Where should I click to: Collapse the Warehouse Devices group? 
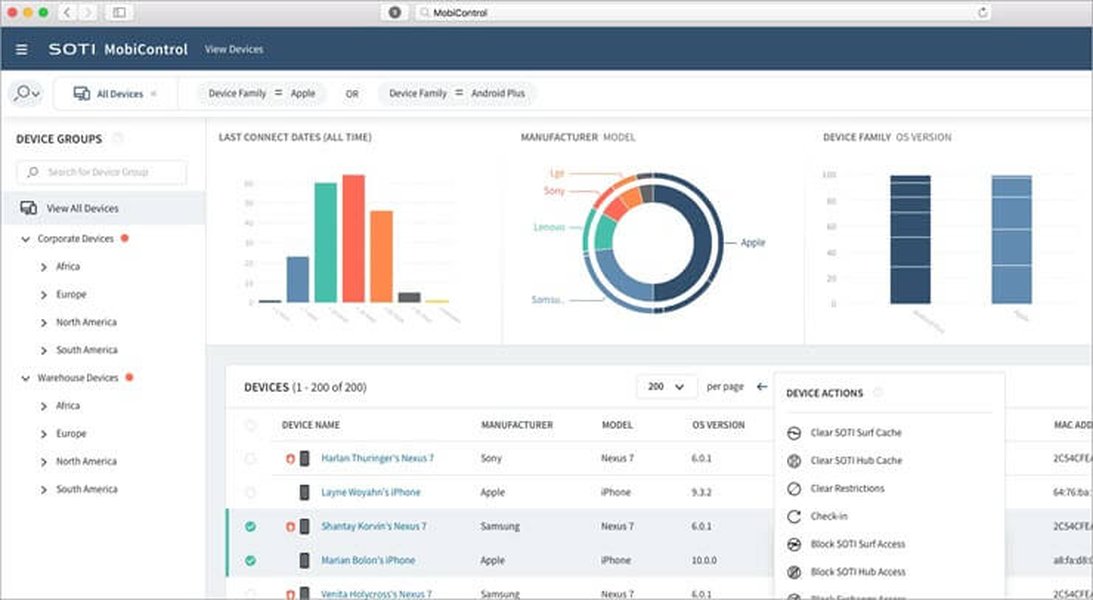click(26, 378)
